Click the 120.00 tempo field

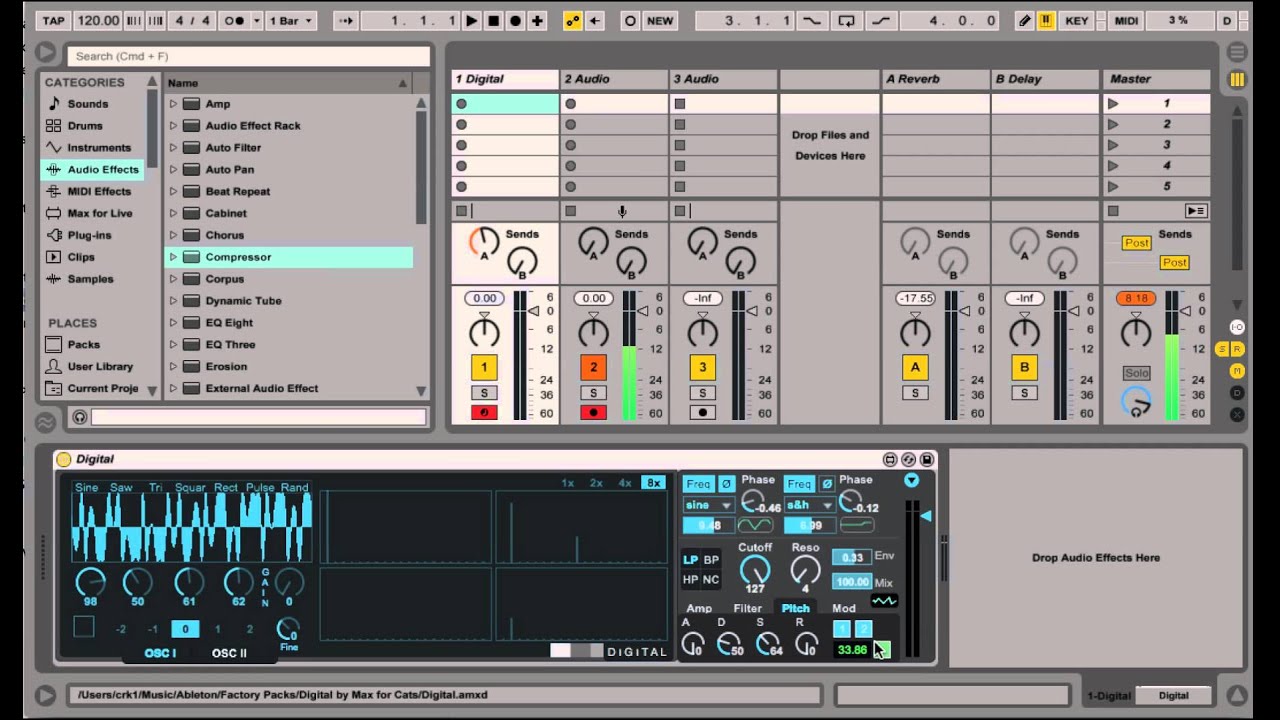[98, 20]
